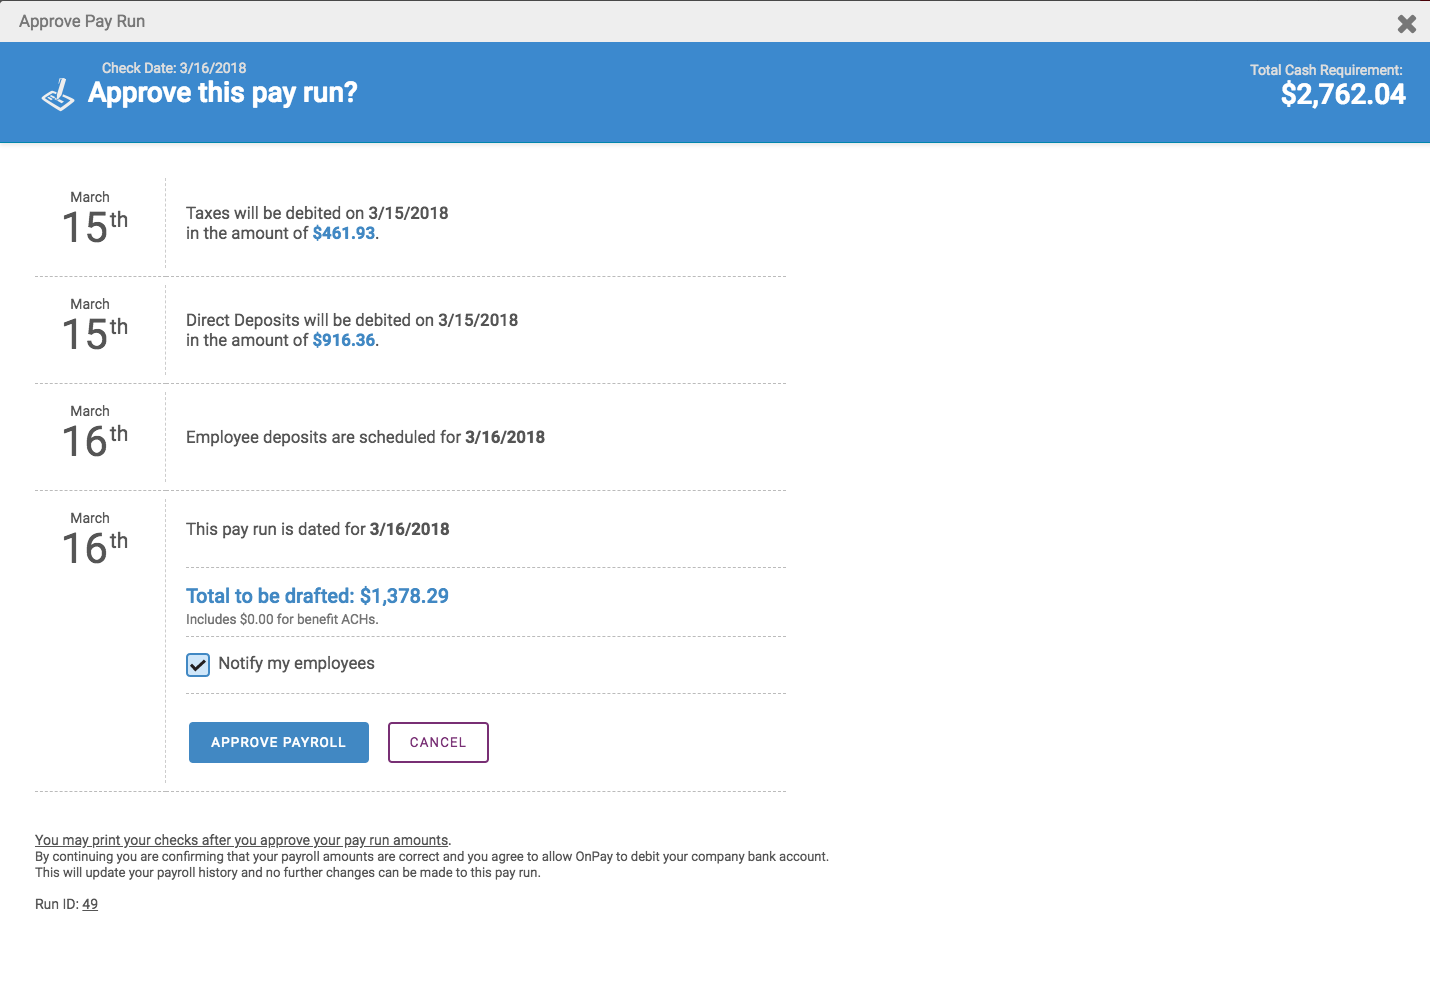Click the Total Cash Requirement label
Screen dimensions: 1430x998
[1326, 70]
